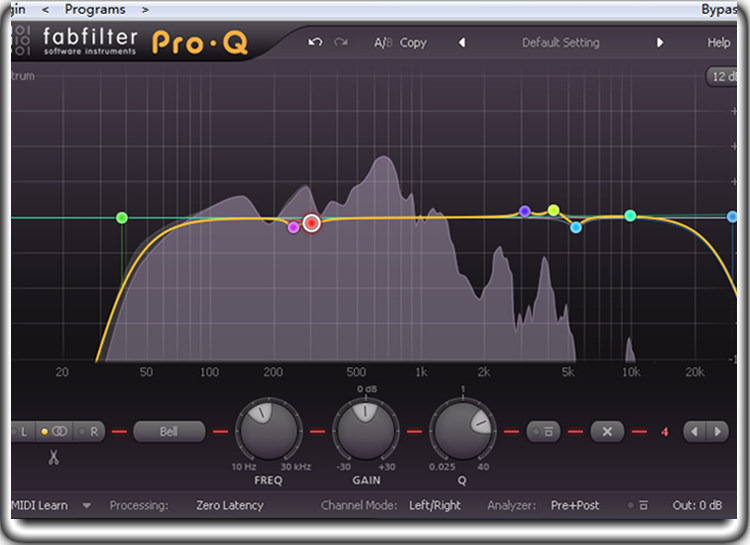Viewport: 750px width, 545px height.
Task: Select the magenta EQ band dot
Action: (293, 227)
